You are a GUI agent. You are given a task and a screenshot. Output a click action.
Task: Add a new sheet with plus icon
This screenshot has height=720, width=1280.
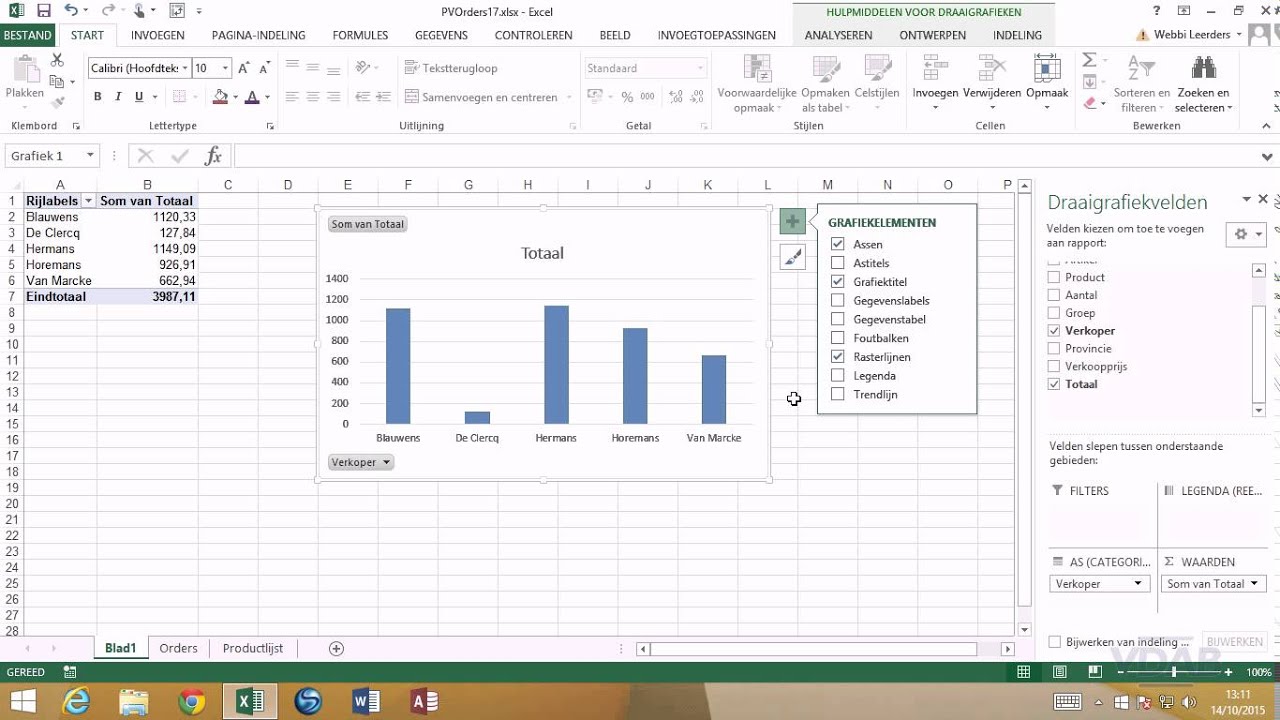point(337,648)
